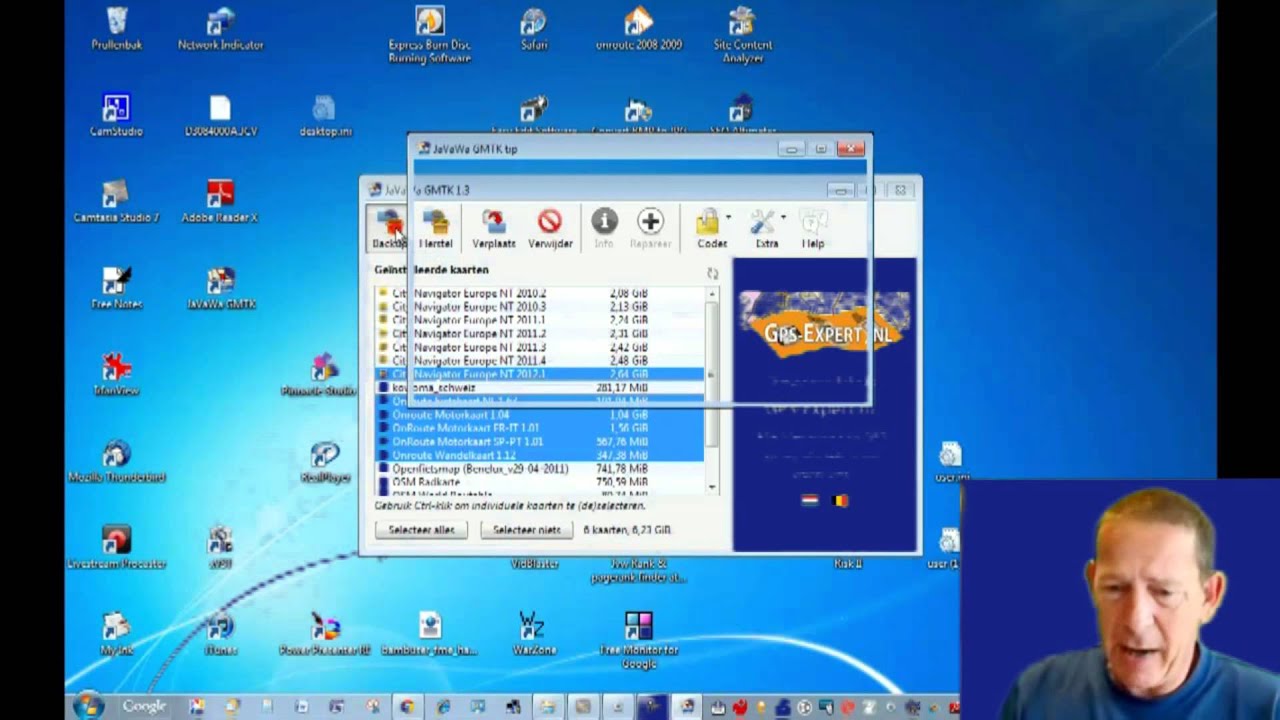Click the Google search box in the taskbar
The width and height of the screenshot is (1280, 720).
coord(147,706)
